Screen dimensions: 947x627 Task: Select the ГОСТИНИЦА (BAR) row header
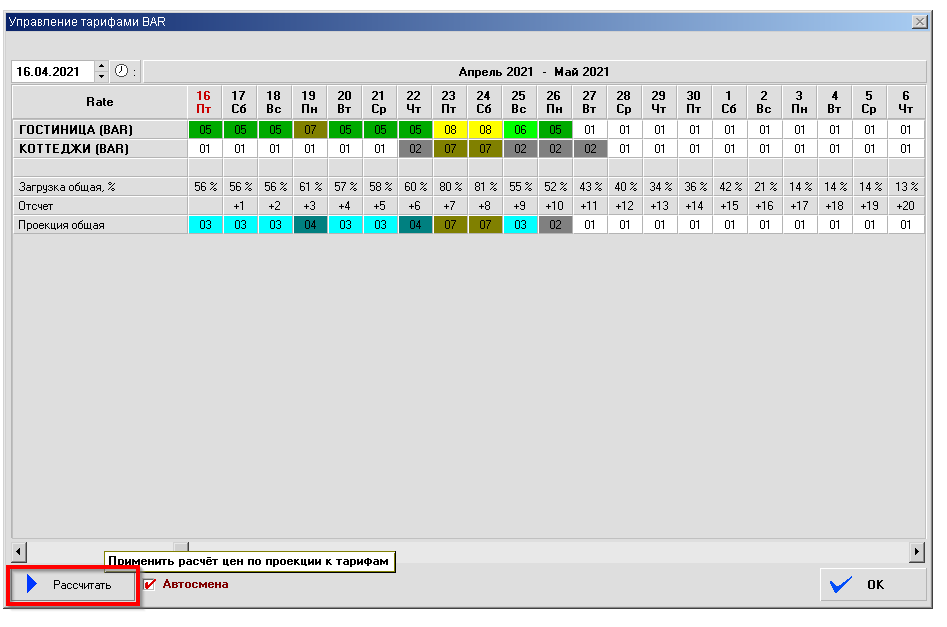point(99,130)
